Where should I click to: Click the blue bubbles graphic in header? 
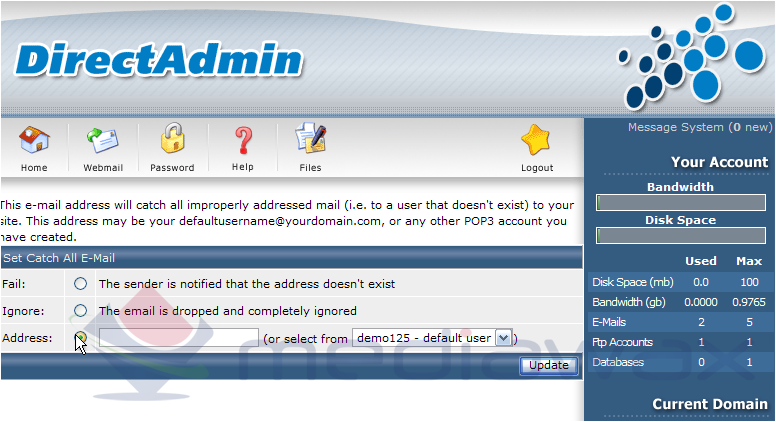[691, 55]
